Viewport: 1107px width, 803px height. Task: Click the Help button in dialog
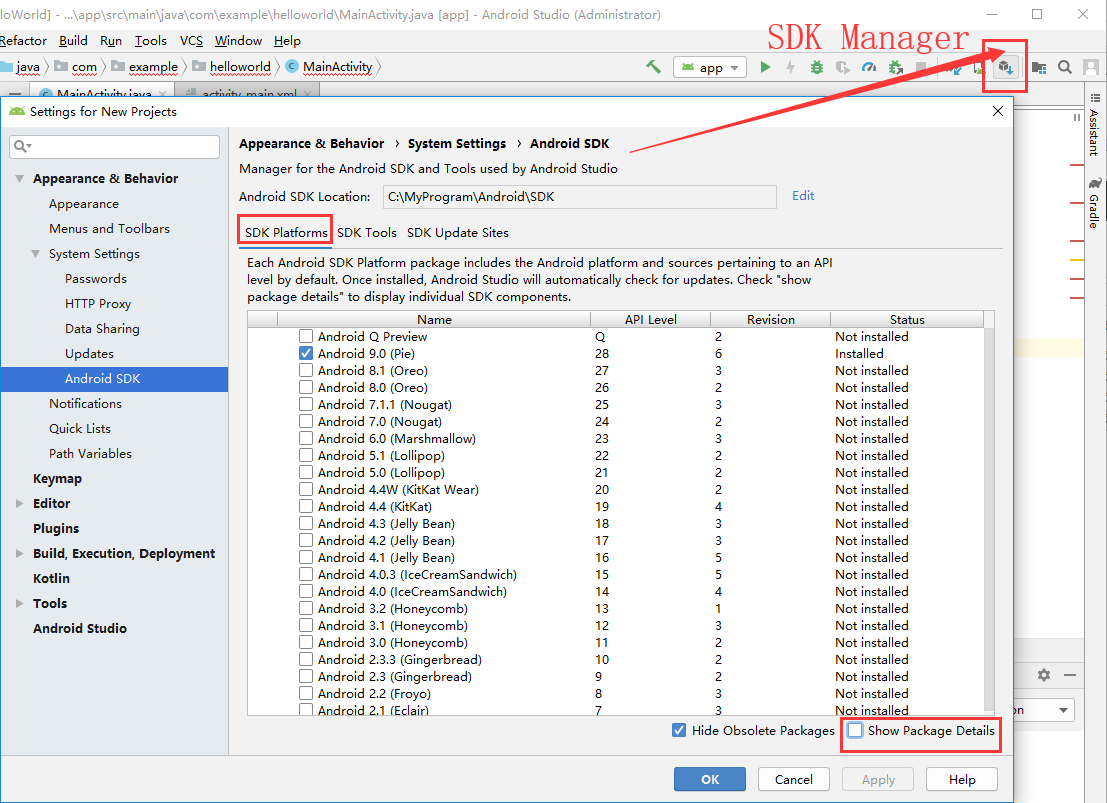(962, 779)
